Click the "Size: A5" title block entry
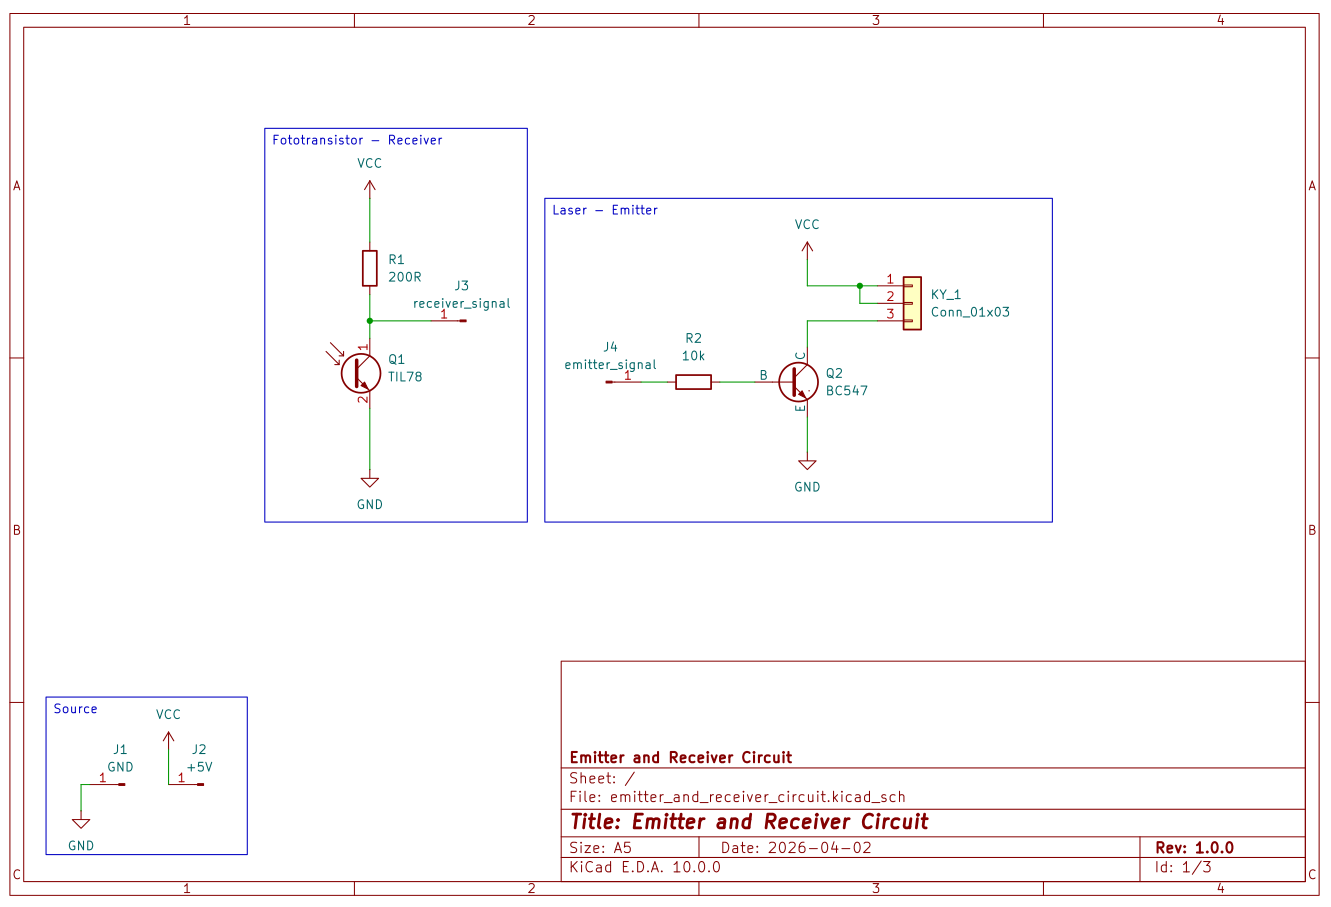This screenshot has height=907, width=1331. pyautogui.click(x=600, y=848)
